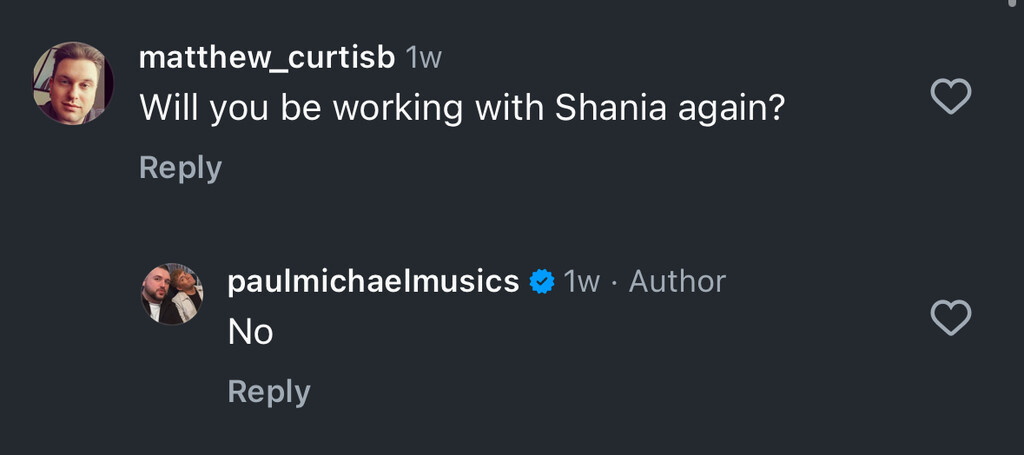The width and height of the screenshot is (1024, 455).
Task: Open paulmichaelmusics' profile picture
Action: (171, 294)
